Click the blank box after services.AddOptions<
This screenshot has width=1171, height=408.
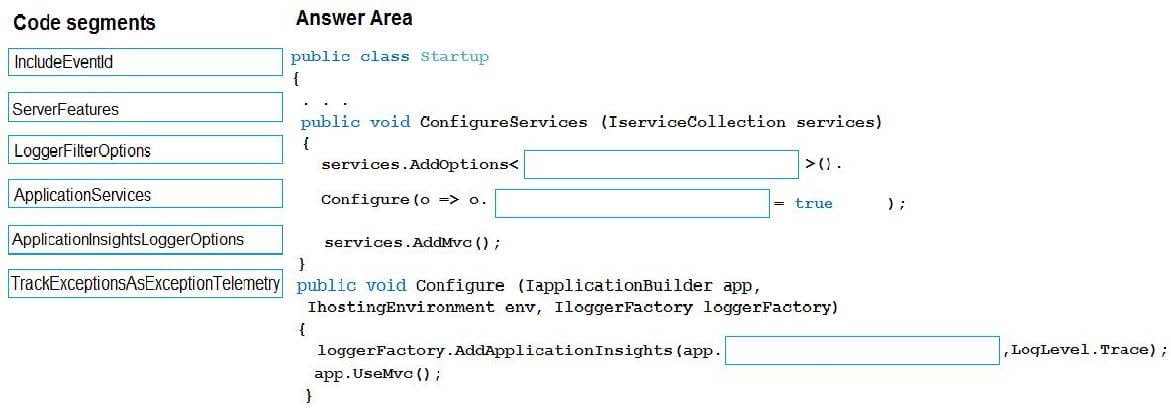coord(660,164)
